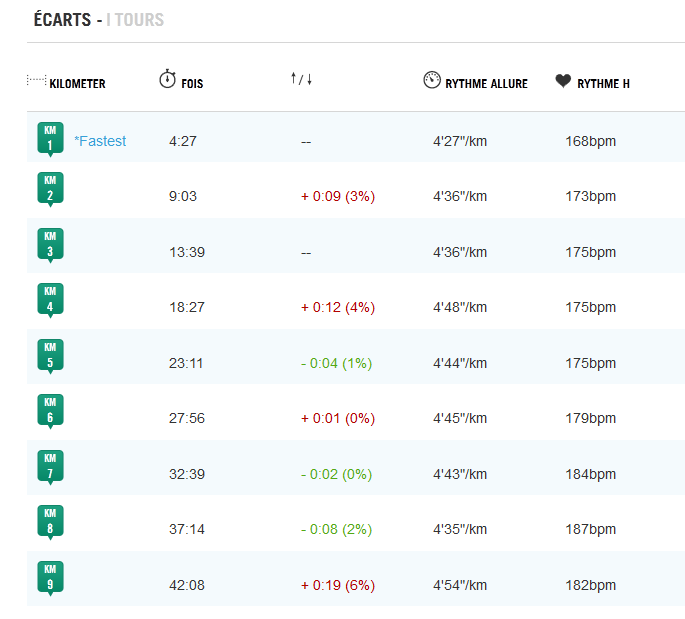This screenshot has width=685, height=619.
Task: Click the KM 5 marker badge
Action: coord(50,356)
